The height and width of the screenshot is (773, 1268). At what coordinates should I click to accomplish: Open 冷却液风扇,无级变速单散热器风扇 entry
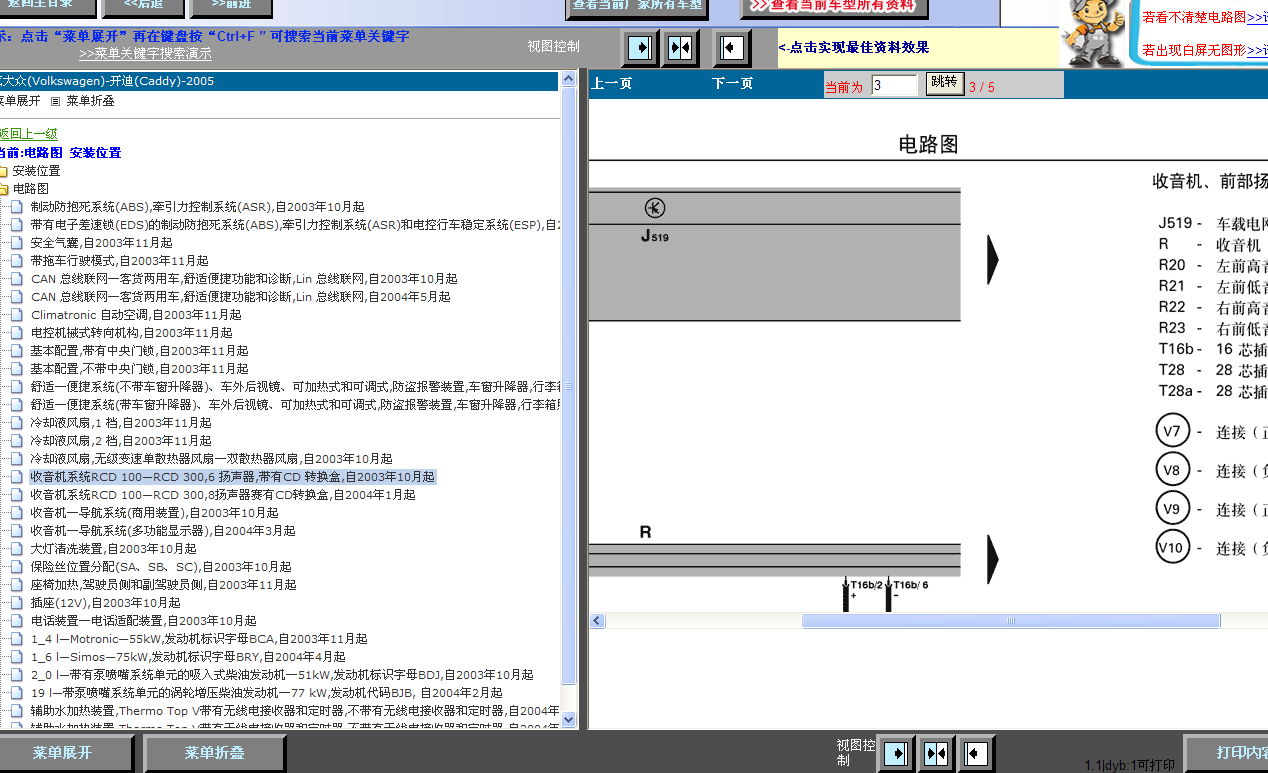(x=211, y=459)
